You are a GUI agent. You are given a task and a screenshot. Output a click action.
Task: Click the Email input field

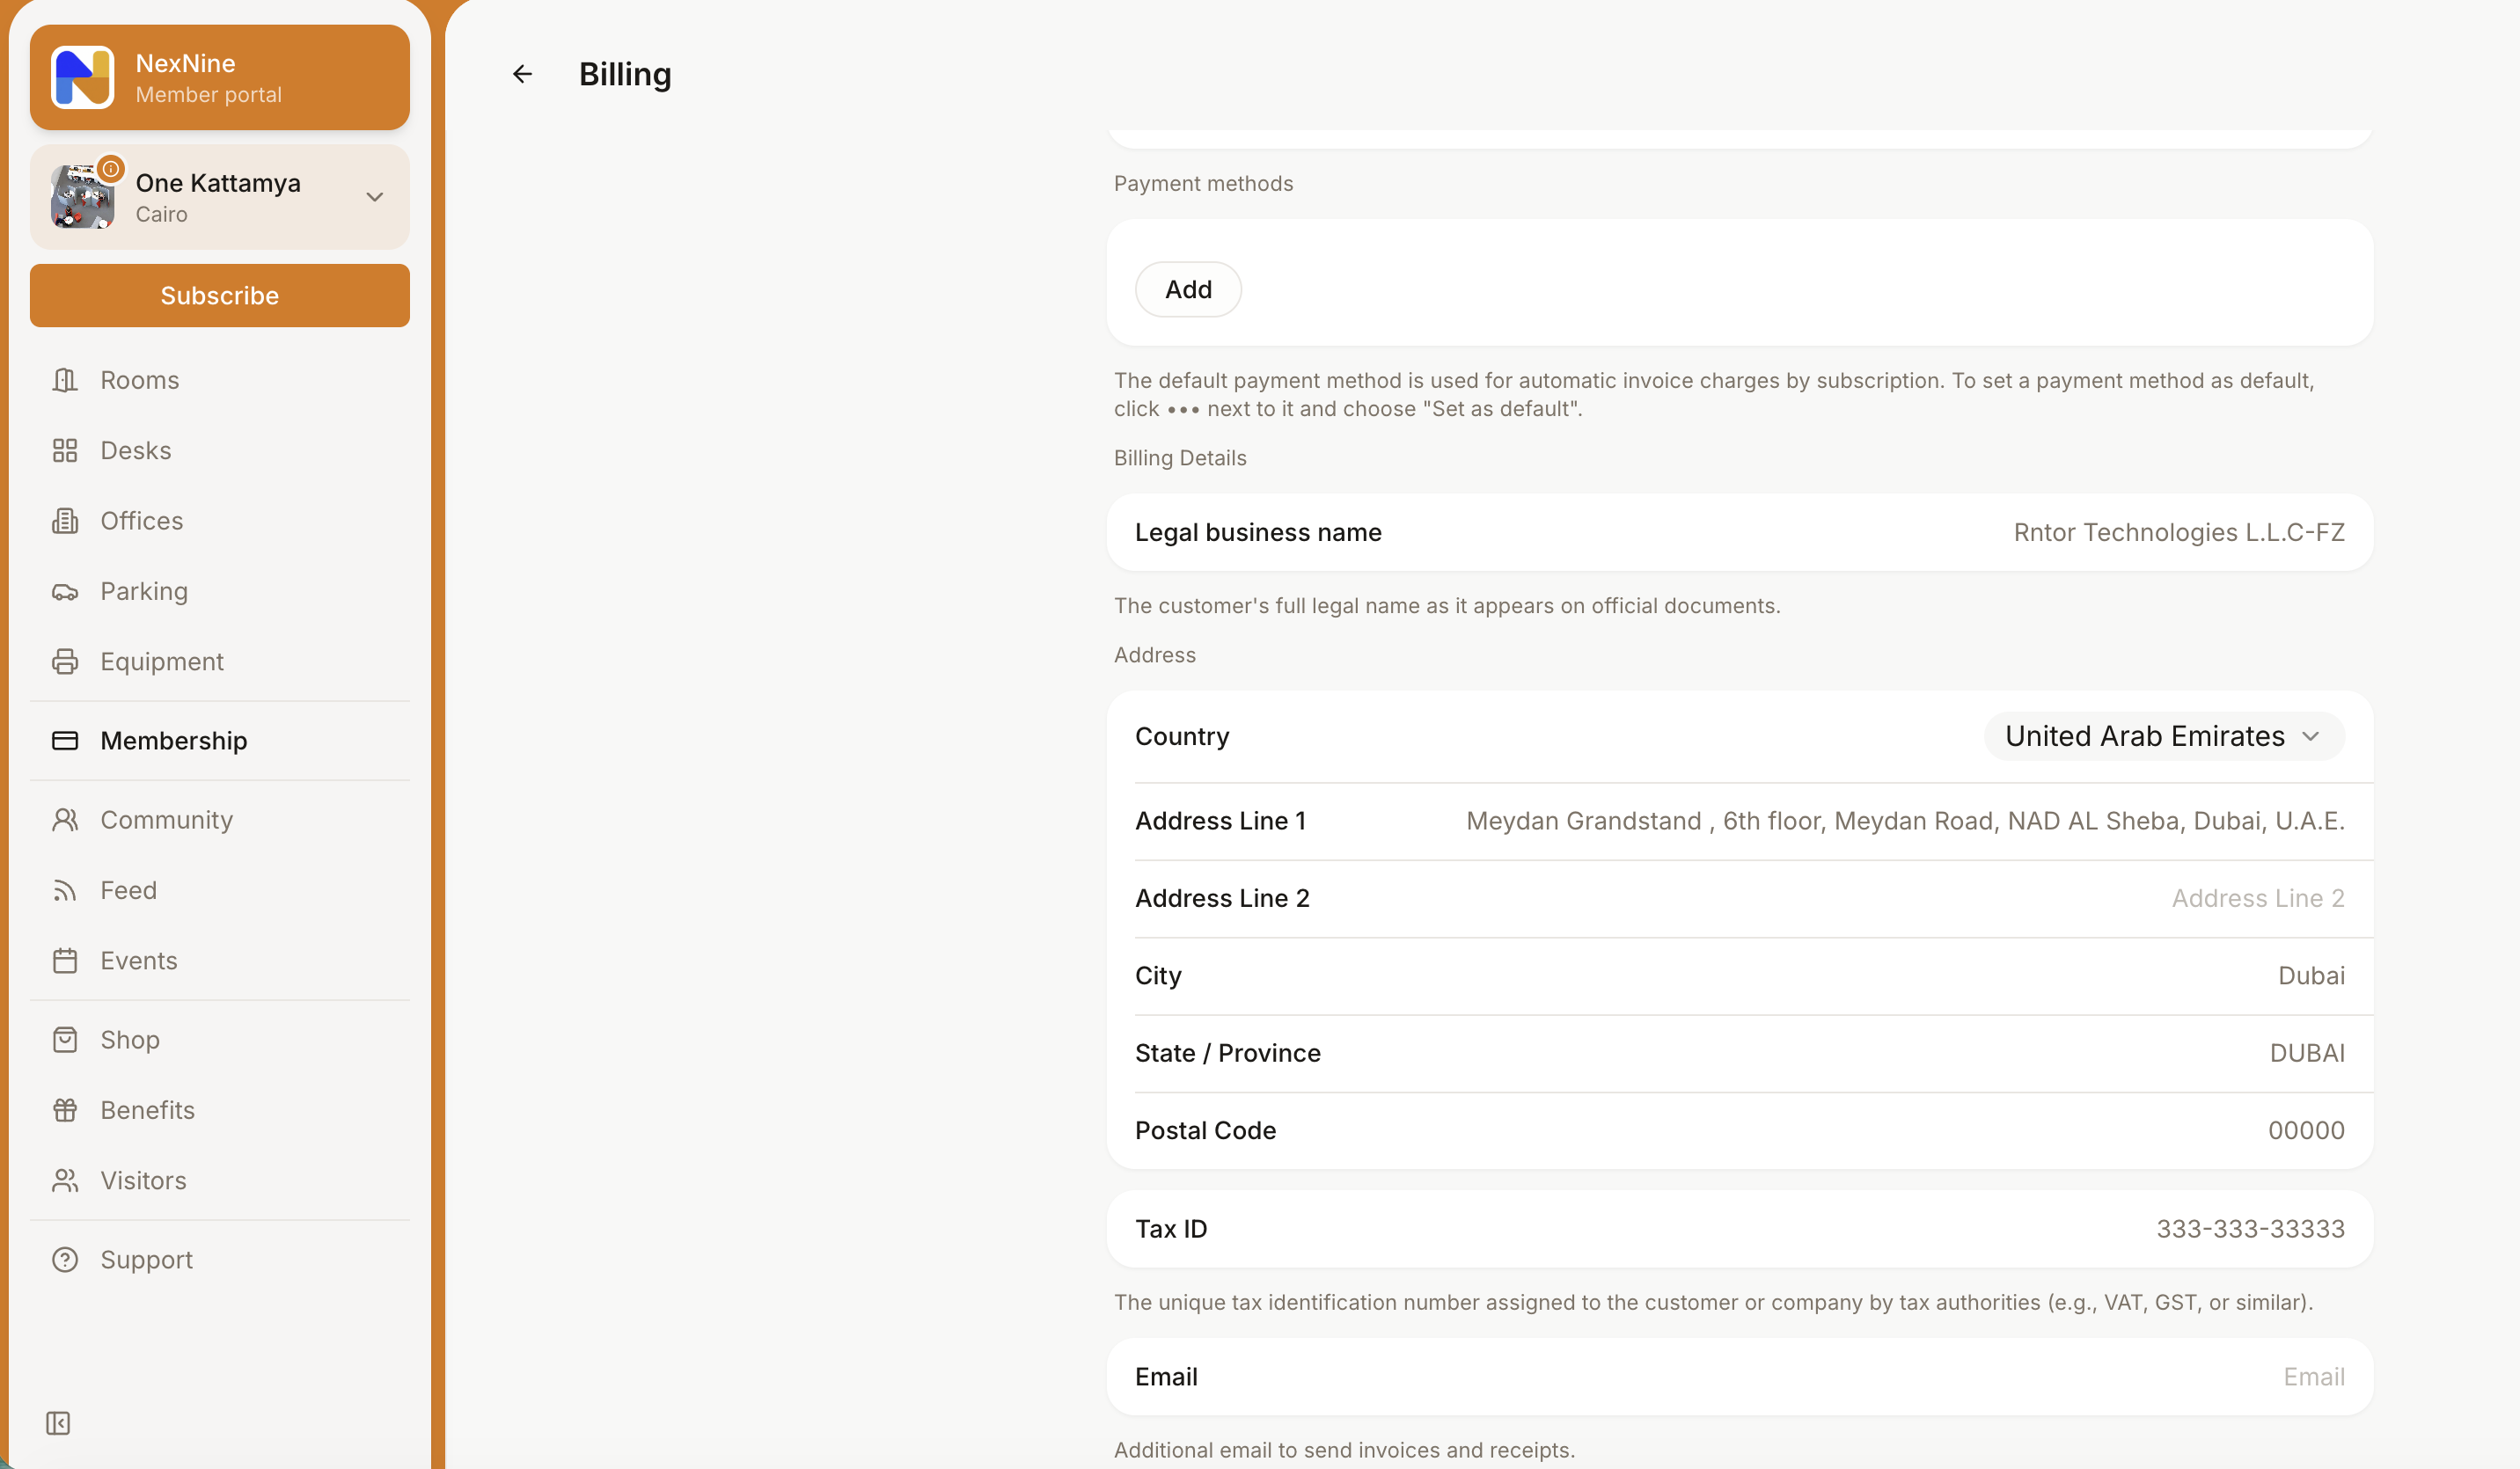point(1740,1376)
